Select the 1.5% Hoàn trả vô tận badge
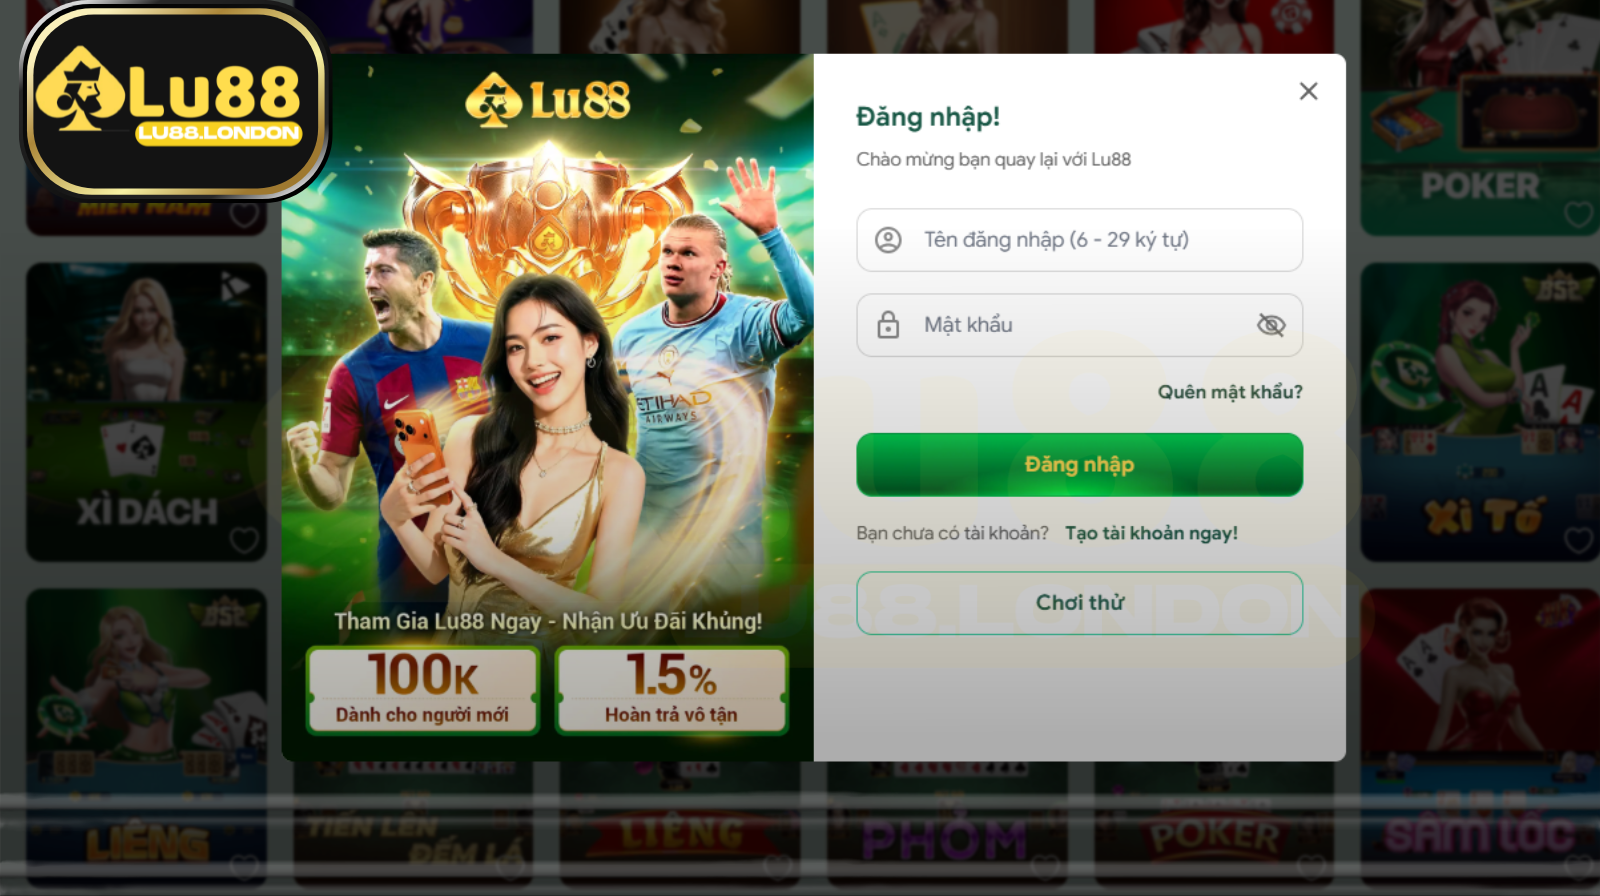Viewport: 1600px width, 896px height. (671, 690)
